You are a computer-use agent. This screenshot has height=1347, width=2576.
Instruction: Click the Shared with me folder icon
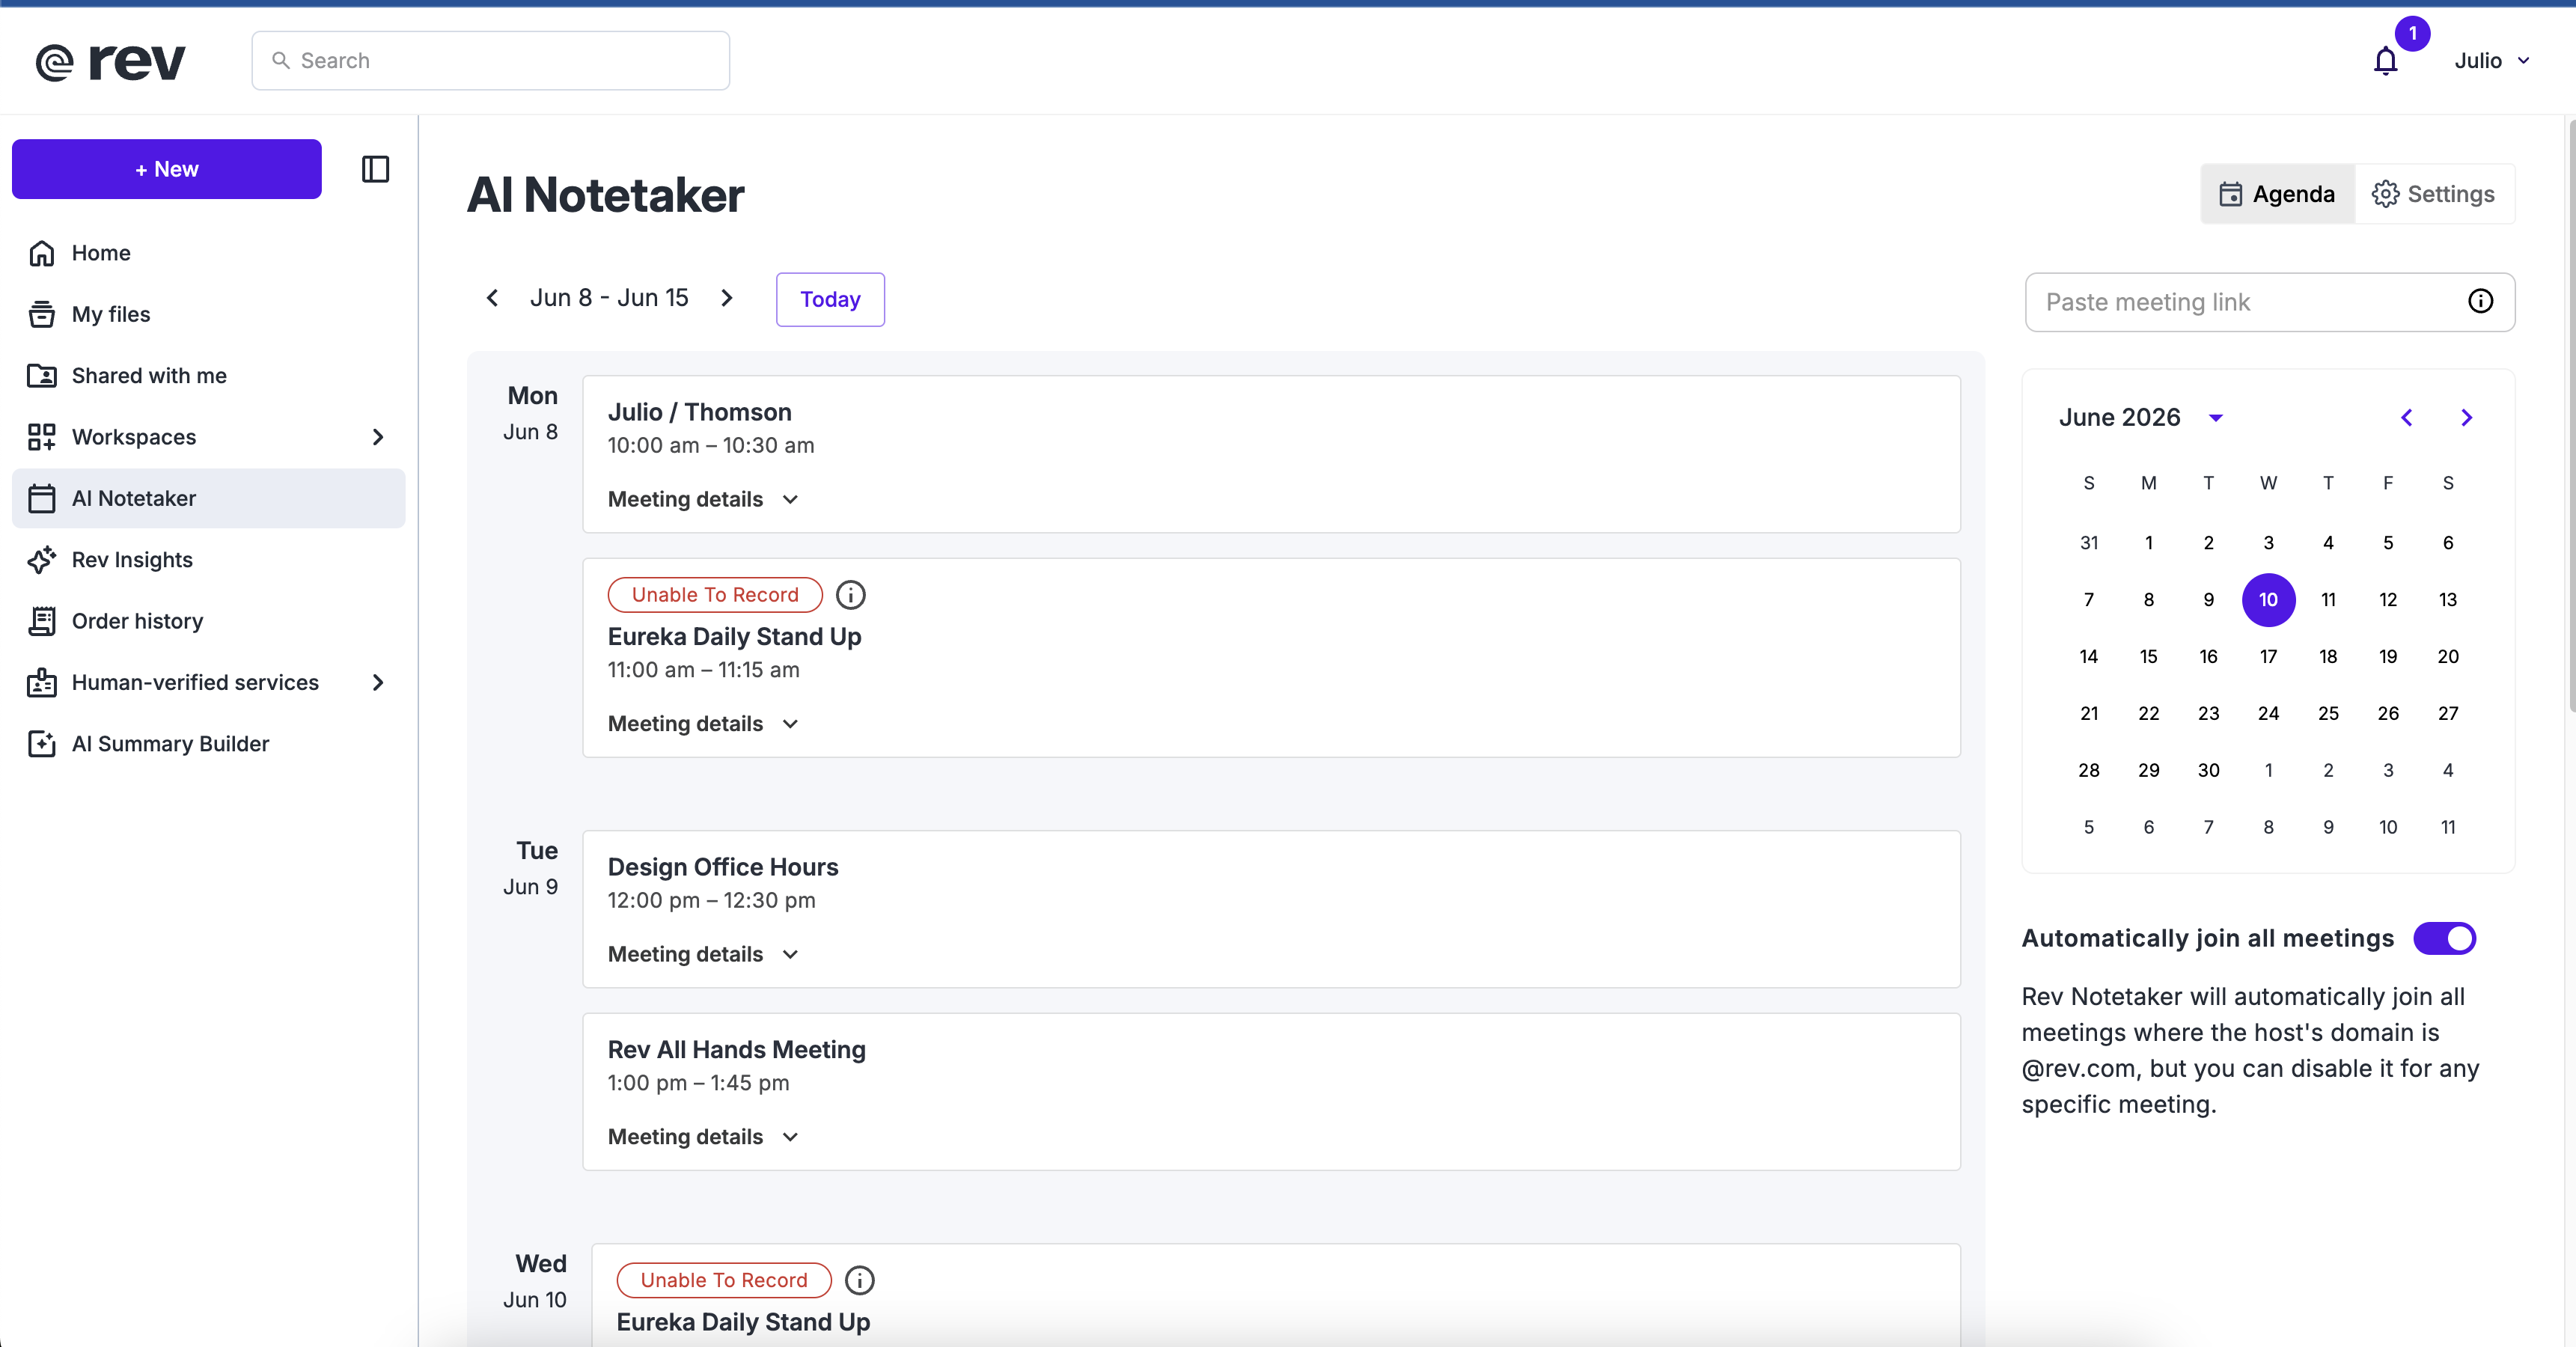coord(42,375)
